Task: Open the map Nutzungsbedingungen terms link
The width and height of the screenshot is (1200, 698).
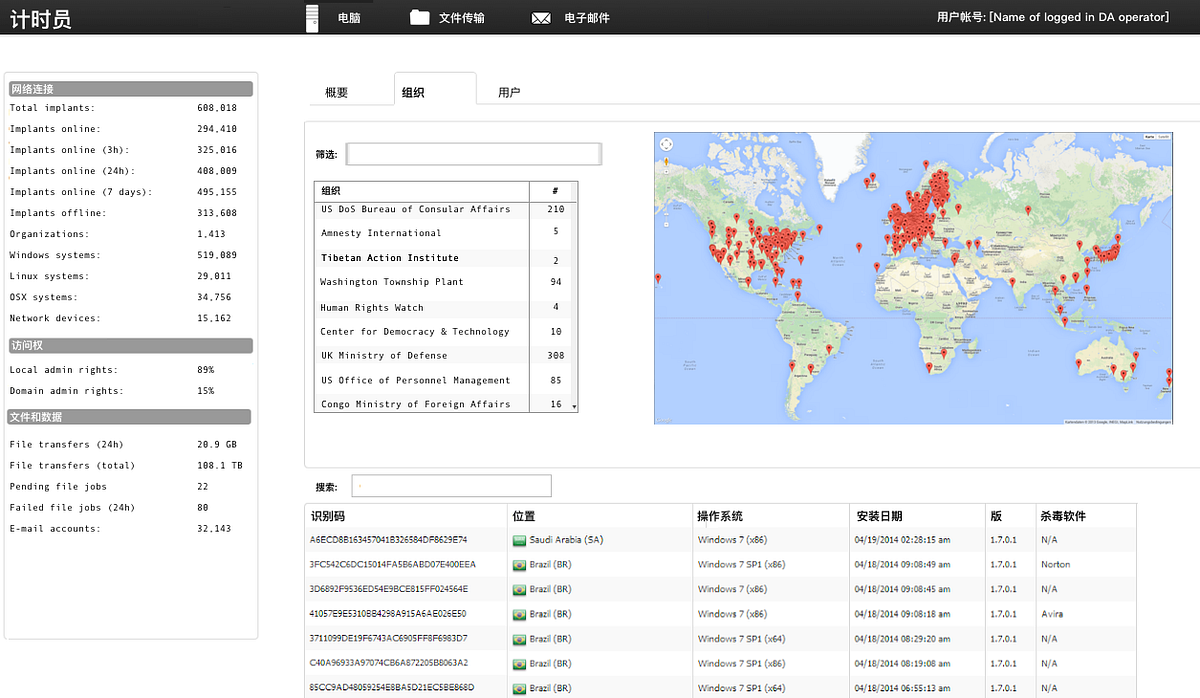Action: pyautogui.click(x=1153, y=421)
